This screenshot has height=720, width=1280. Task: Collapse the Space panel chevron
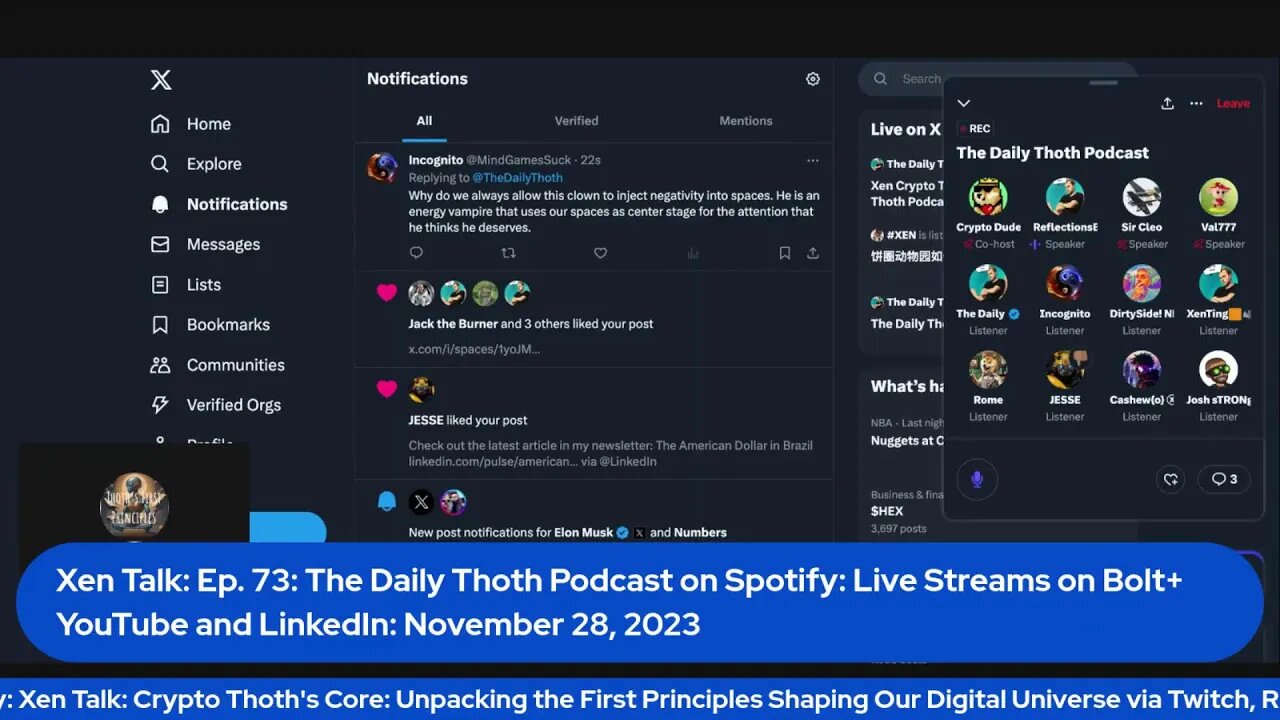tap(964, 103)
